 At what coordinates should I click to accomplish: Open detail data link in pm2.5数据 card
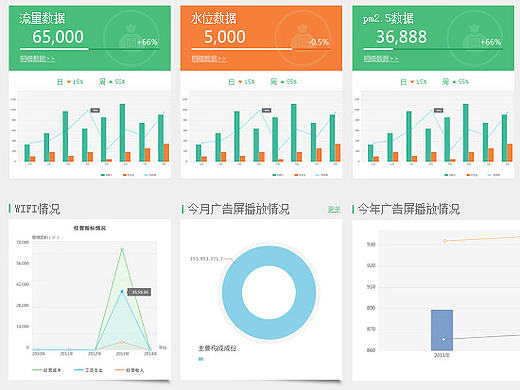click(381, 59)
